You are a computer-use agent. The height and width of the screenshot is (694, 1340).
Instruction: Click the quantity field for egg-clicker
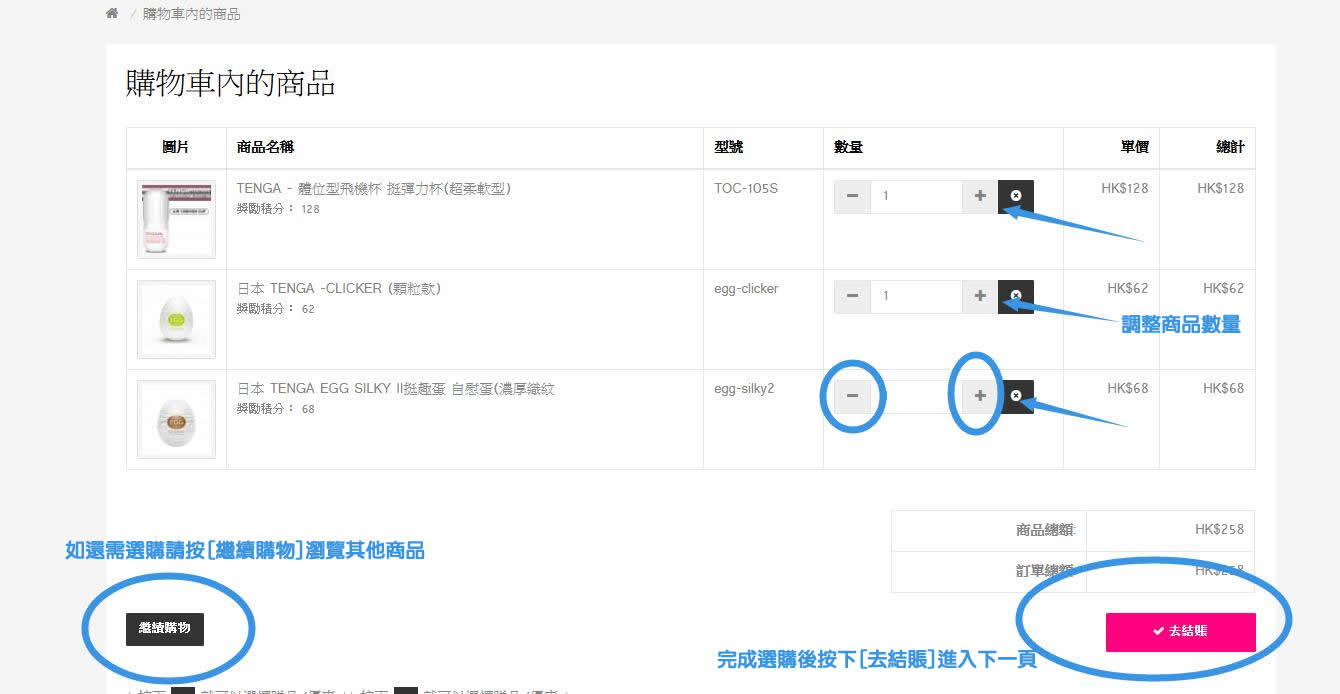916,296
